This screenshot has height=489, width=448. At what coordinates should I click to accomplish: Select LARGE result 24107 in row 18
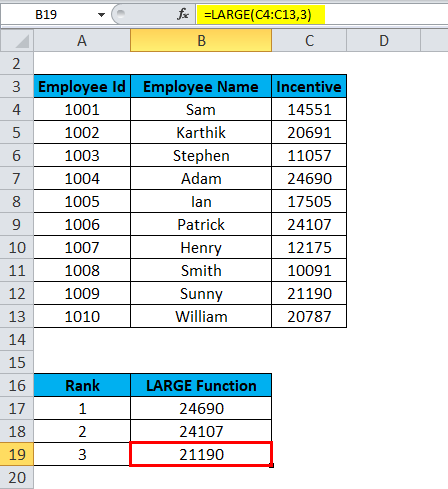click(x=201, y=431)
